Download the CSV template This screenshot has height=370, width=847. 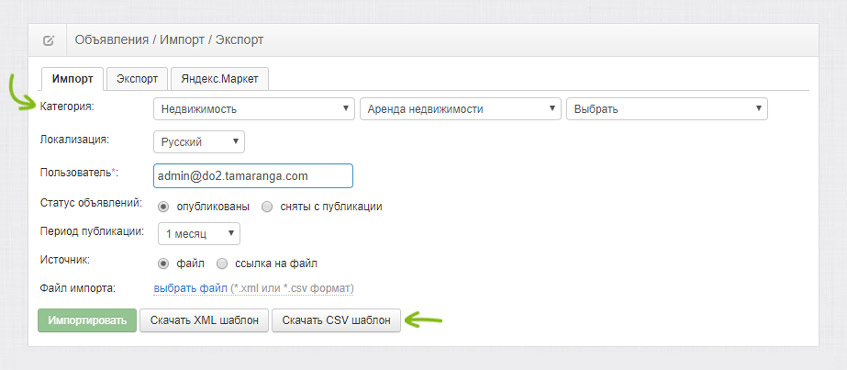336,320
